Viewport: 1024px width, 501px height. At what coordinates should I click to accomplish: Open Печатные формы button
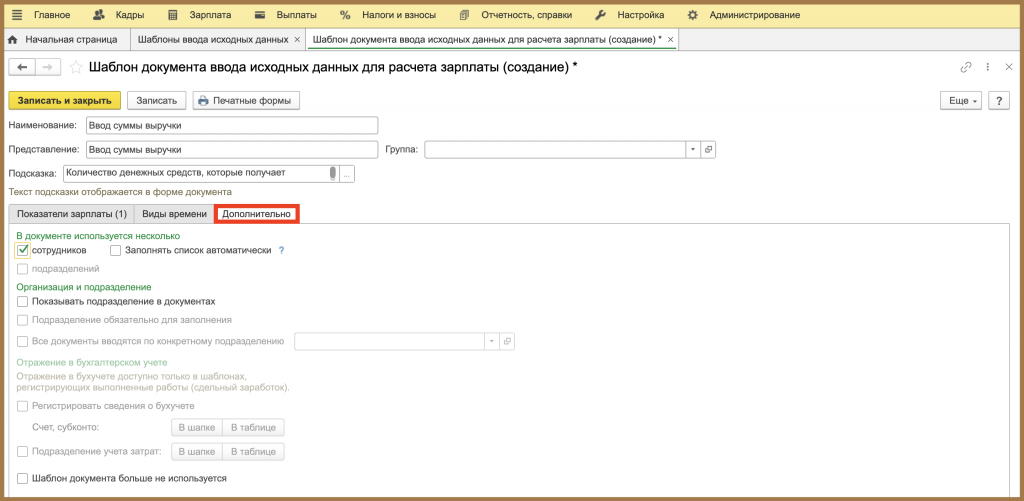click(246, 101)
